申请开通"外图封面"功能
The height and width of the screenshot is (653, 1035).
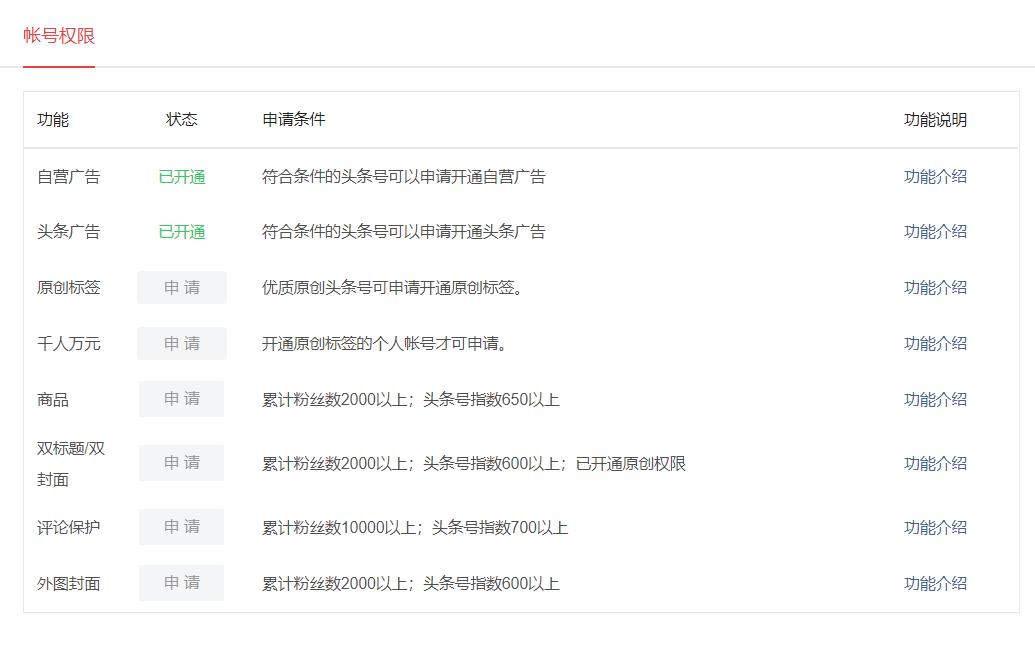click(181, 583)
